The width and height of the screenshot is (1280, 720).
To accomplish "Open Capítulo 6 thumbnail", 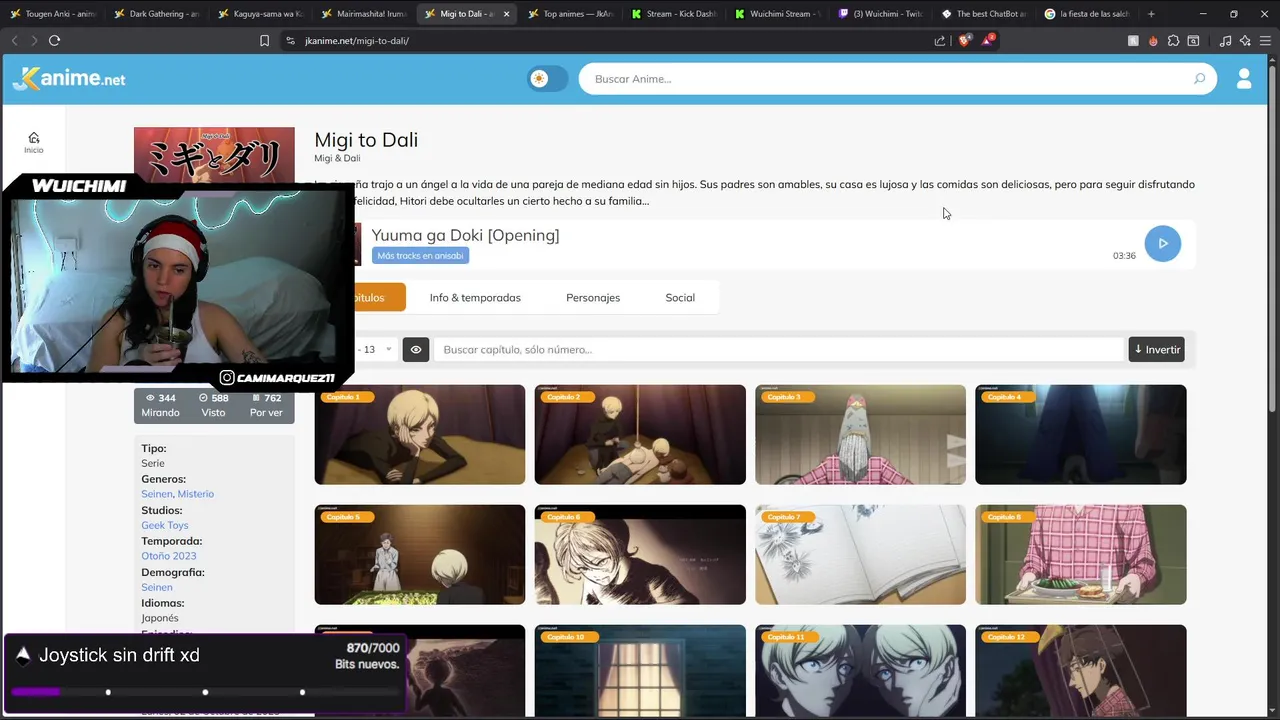I will pos(640,555).
